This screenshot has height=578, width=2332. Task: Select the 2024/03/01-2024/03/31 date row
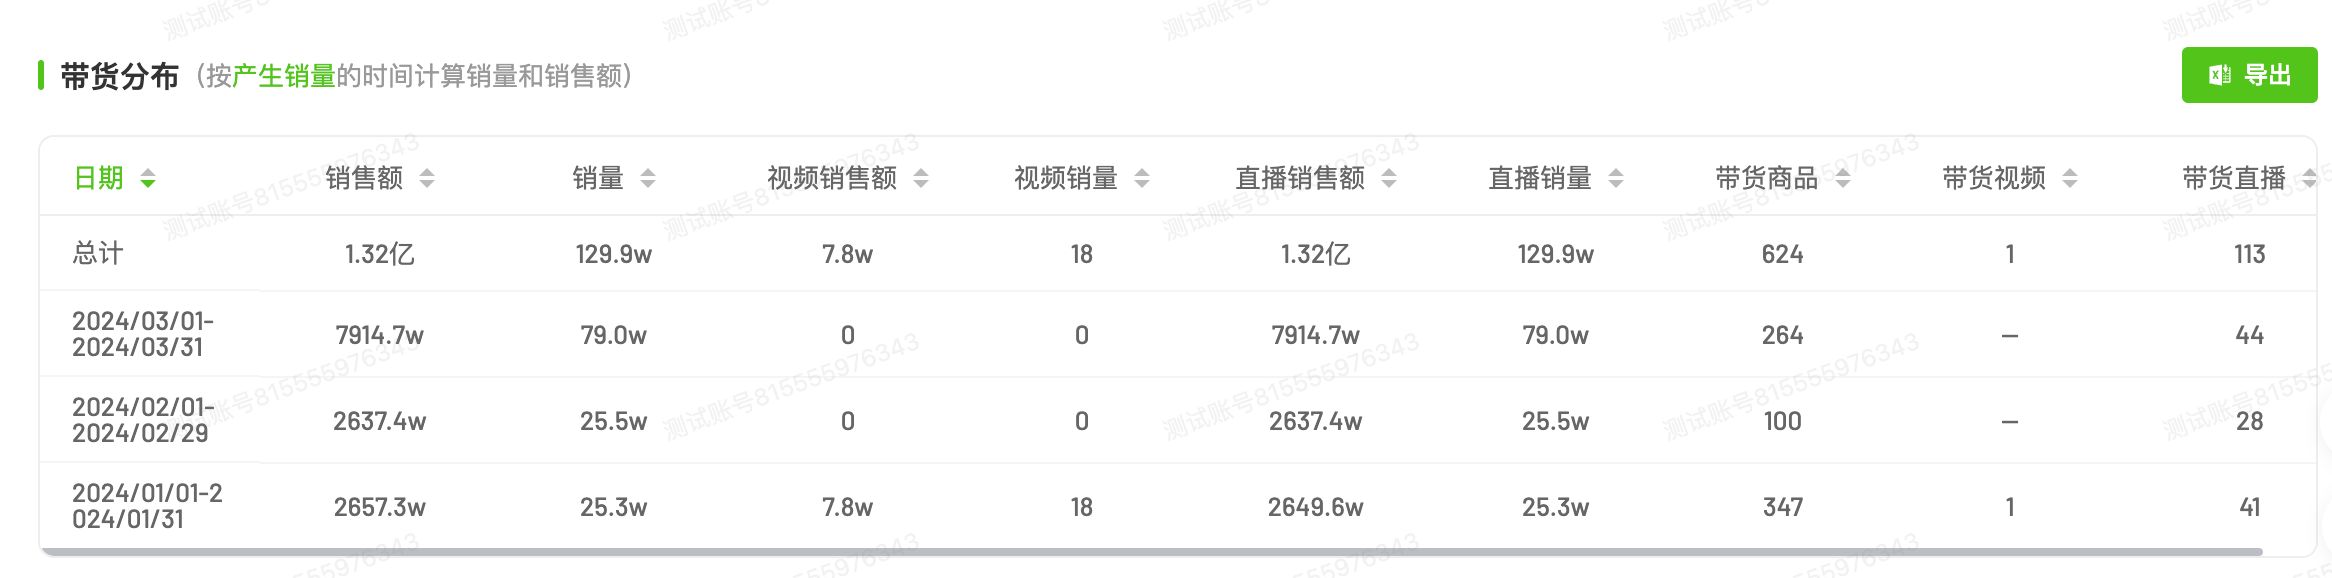(142, 334)
